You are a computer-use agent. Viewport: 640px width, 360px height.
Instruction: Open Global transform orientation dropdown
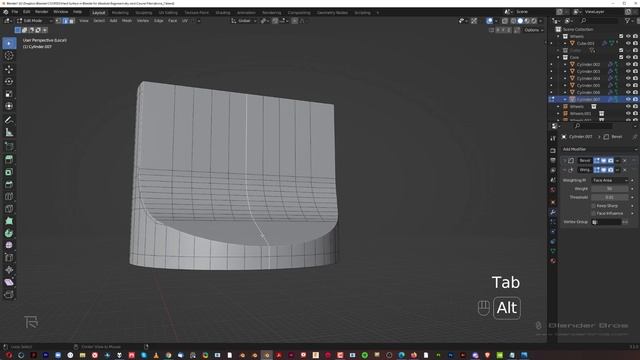click(x=244, y=20)
